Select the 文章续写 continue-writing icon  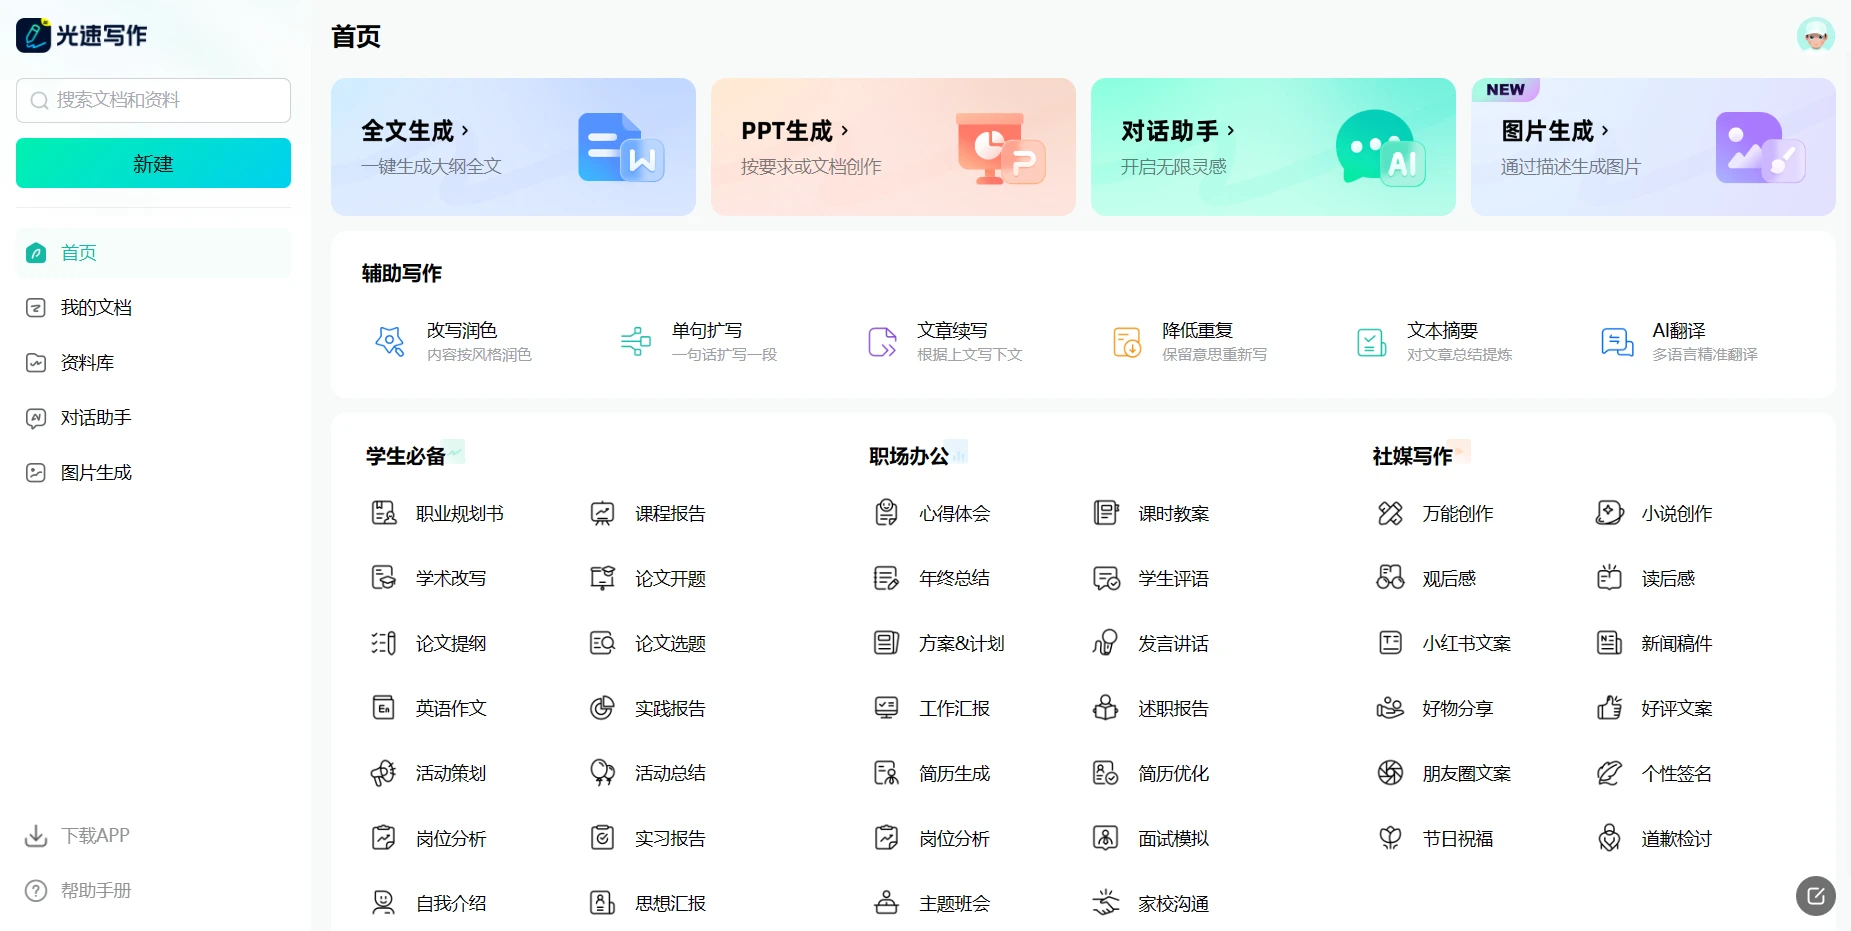[x=882, y=342]
